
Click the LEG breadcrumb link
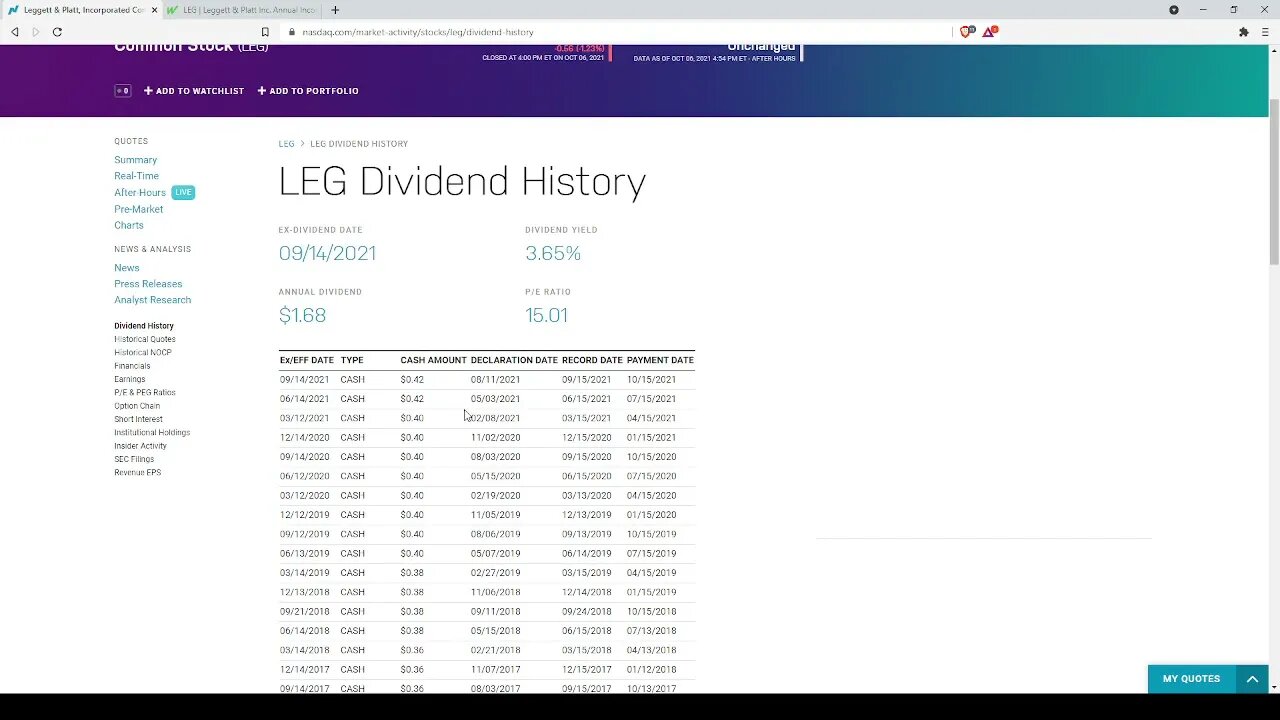pyautogui.click(x=286, y=144)
